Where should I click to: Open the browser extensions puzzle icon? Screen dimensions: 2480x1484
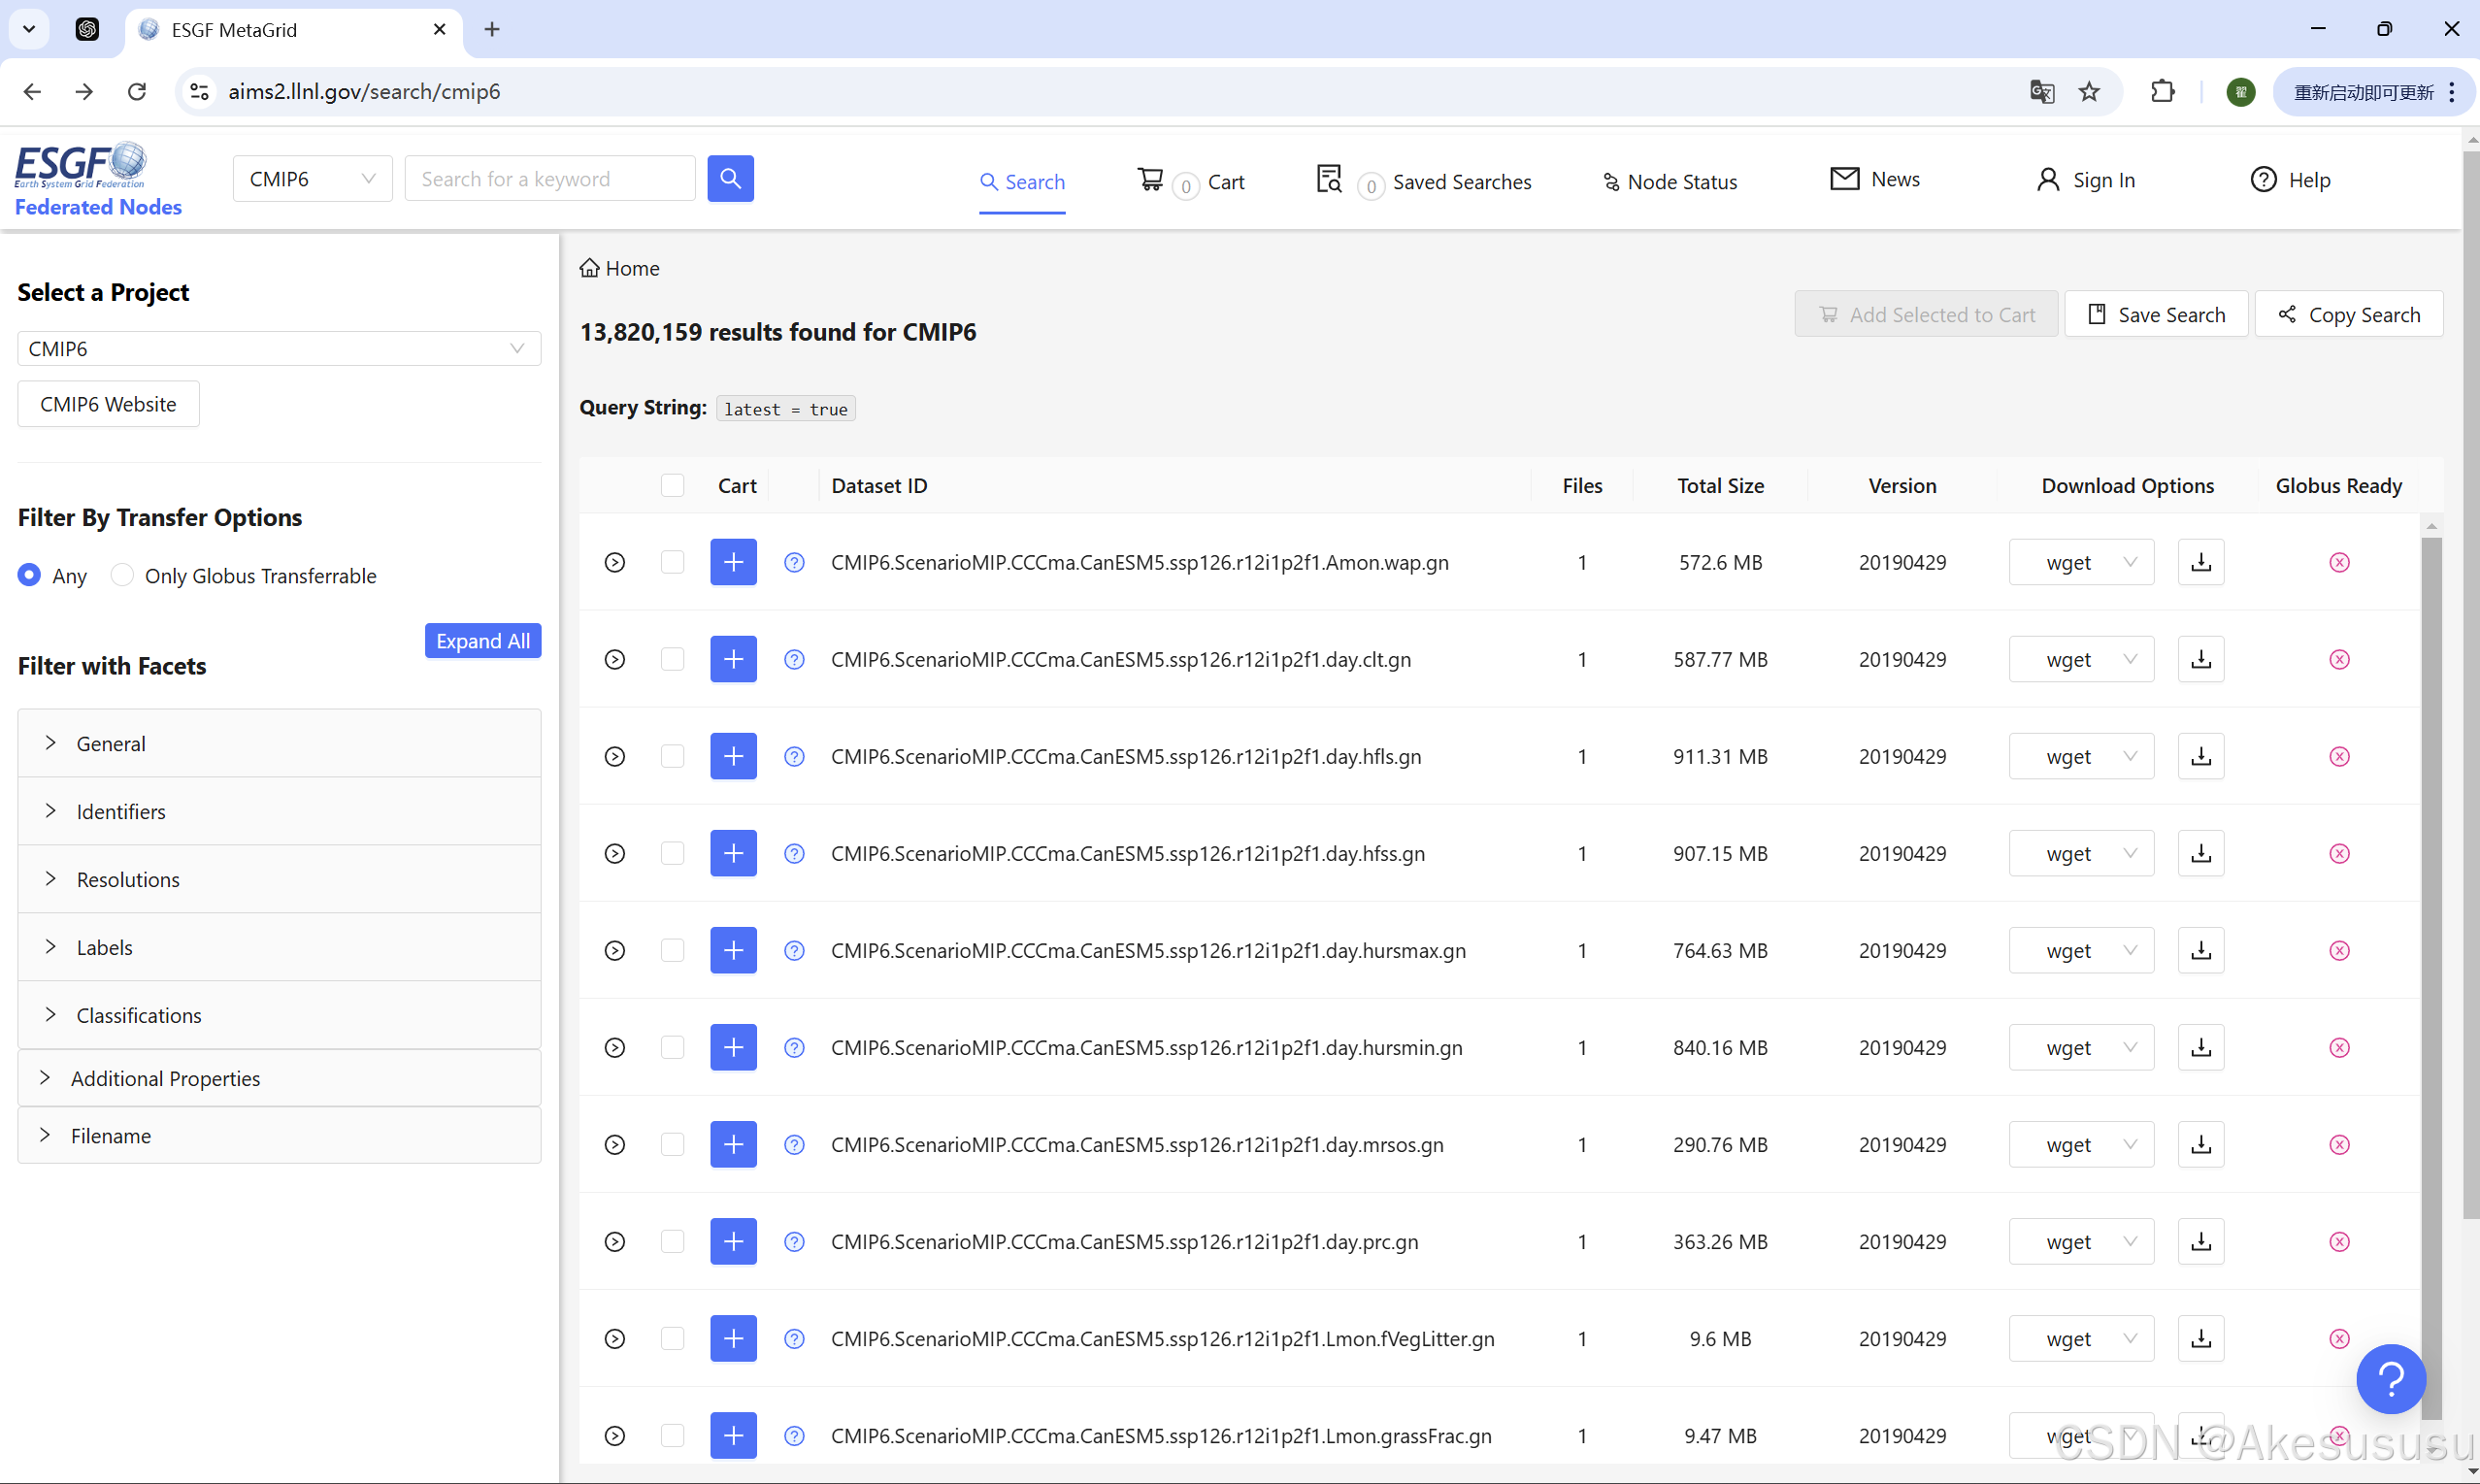coord(2162,92)
